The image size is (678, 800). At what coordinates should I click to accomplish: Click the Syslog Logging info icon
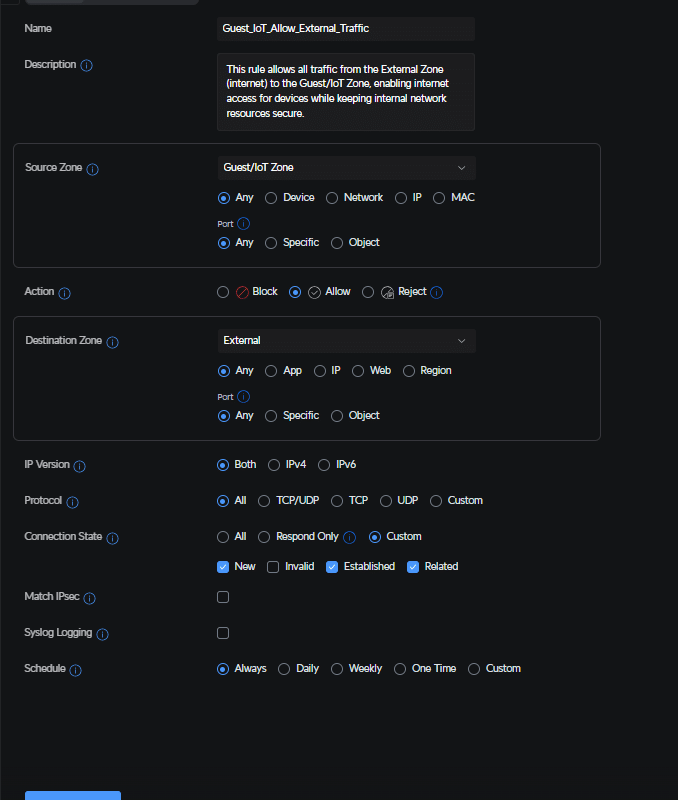(x=103, y=634)
